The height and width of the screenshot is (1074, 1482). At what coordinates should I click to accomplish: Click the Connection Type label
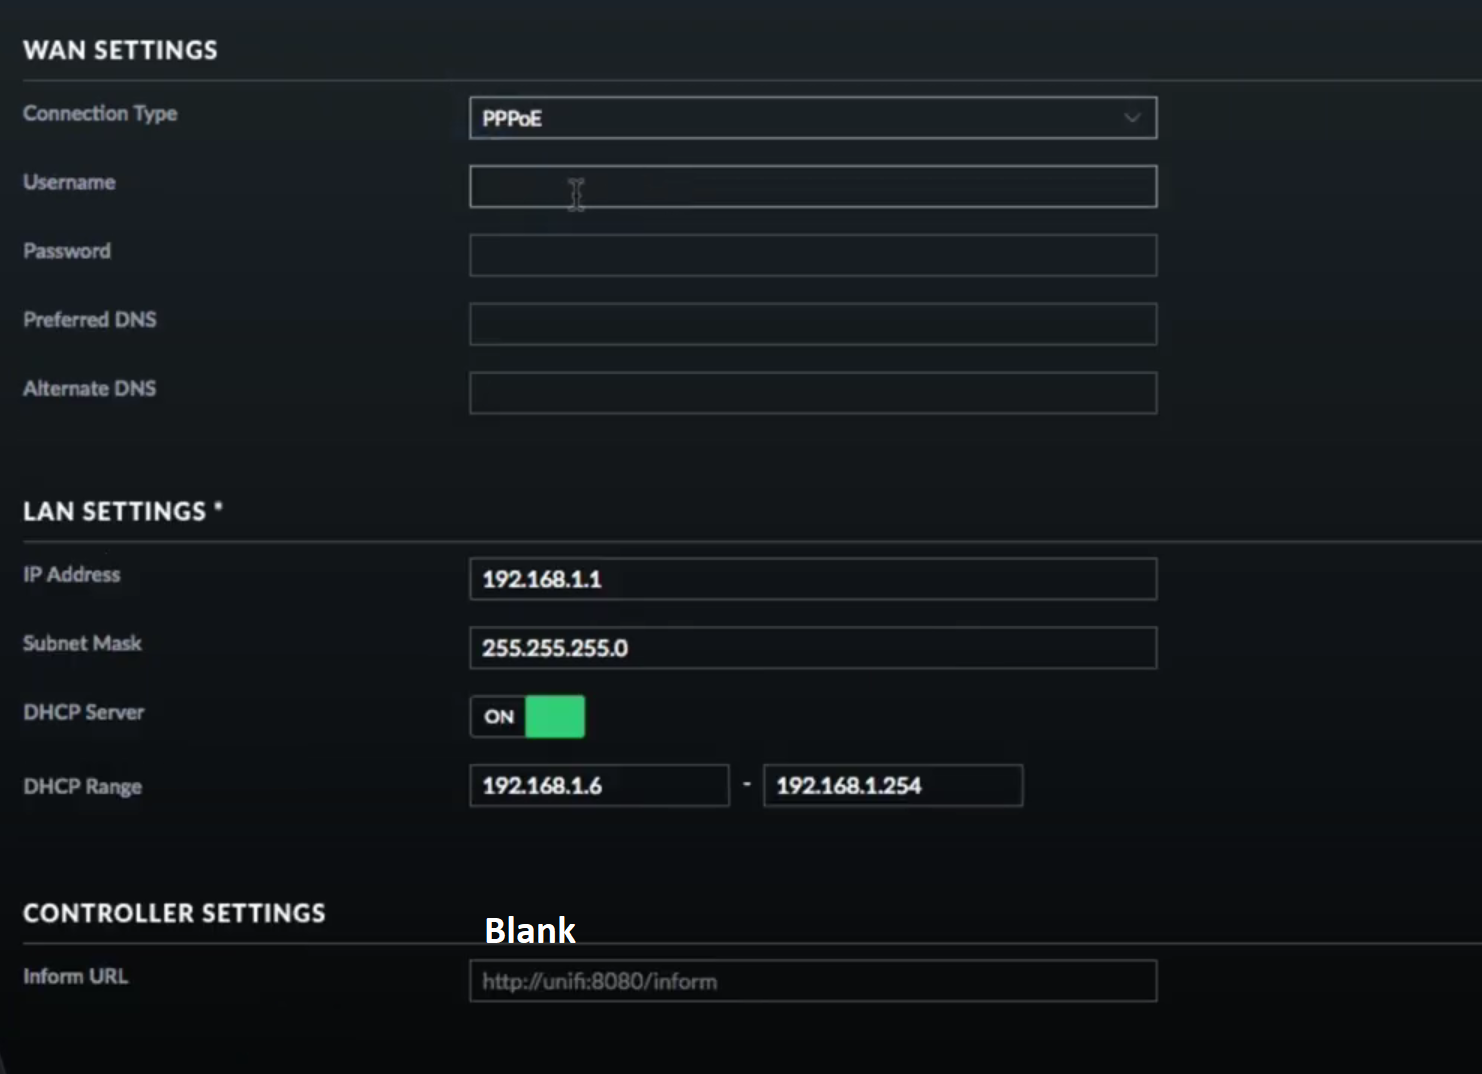(x=100, y=114)
